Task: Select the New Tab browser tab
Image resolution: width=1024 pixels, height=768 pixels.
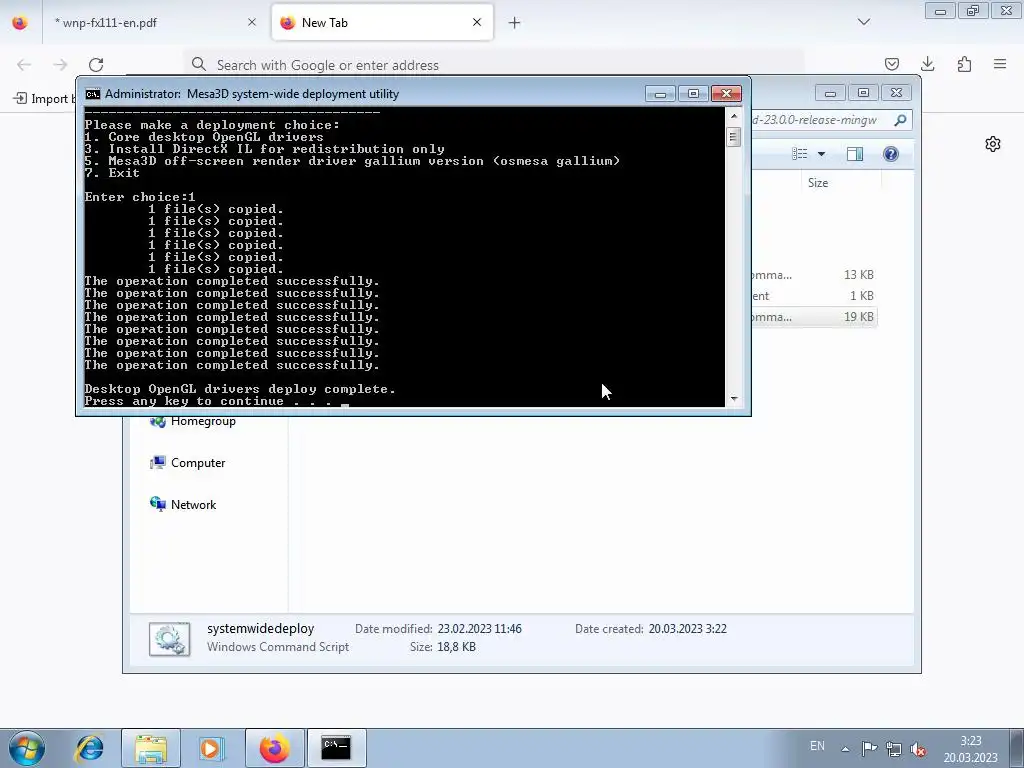Action: [x=382, y=23]
